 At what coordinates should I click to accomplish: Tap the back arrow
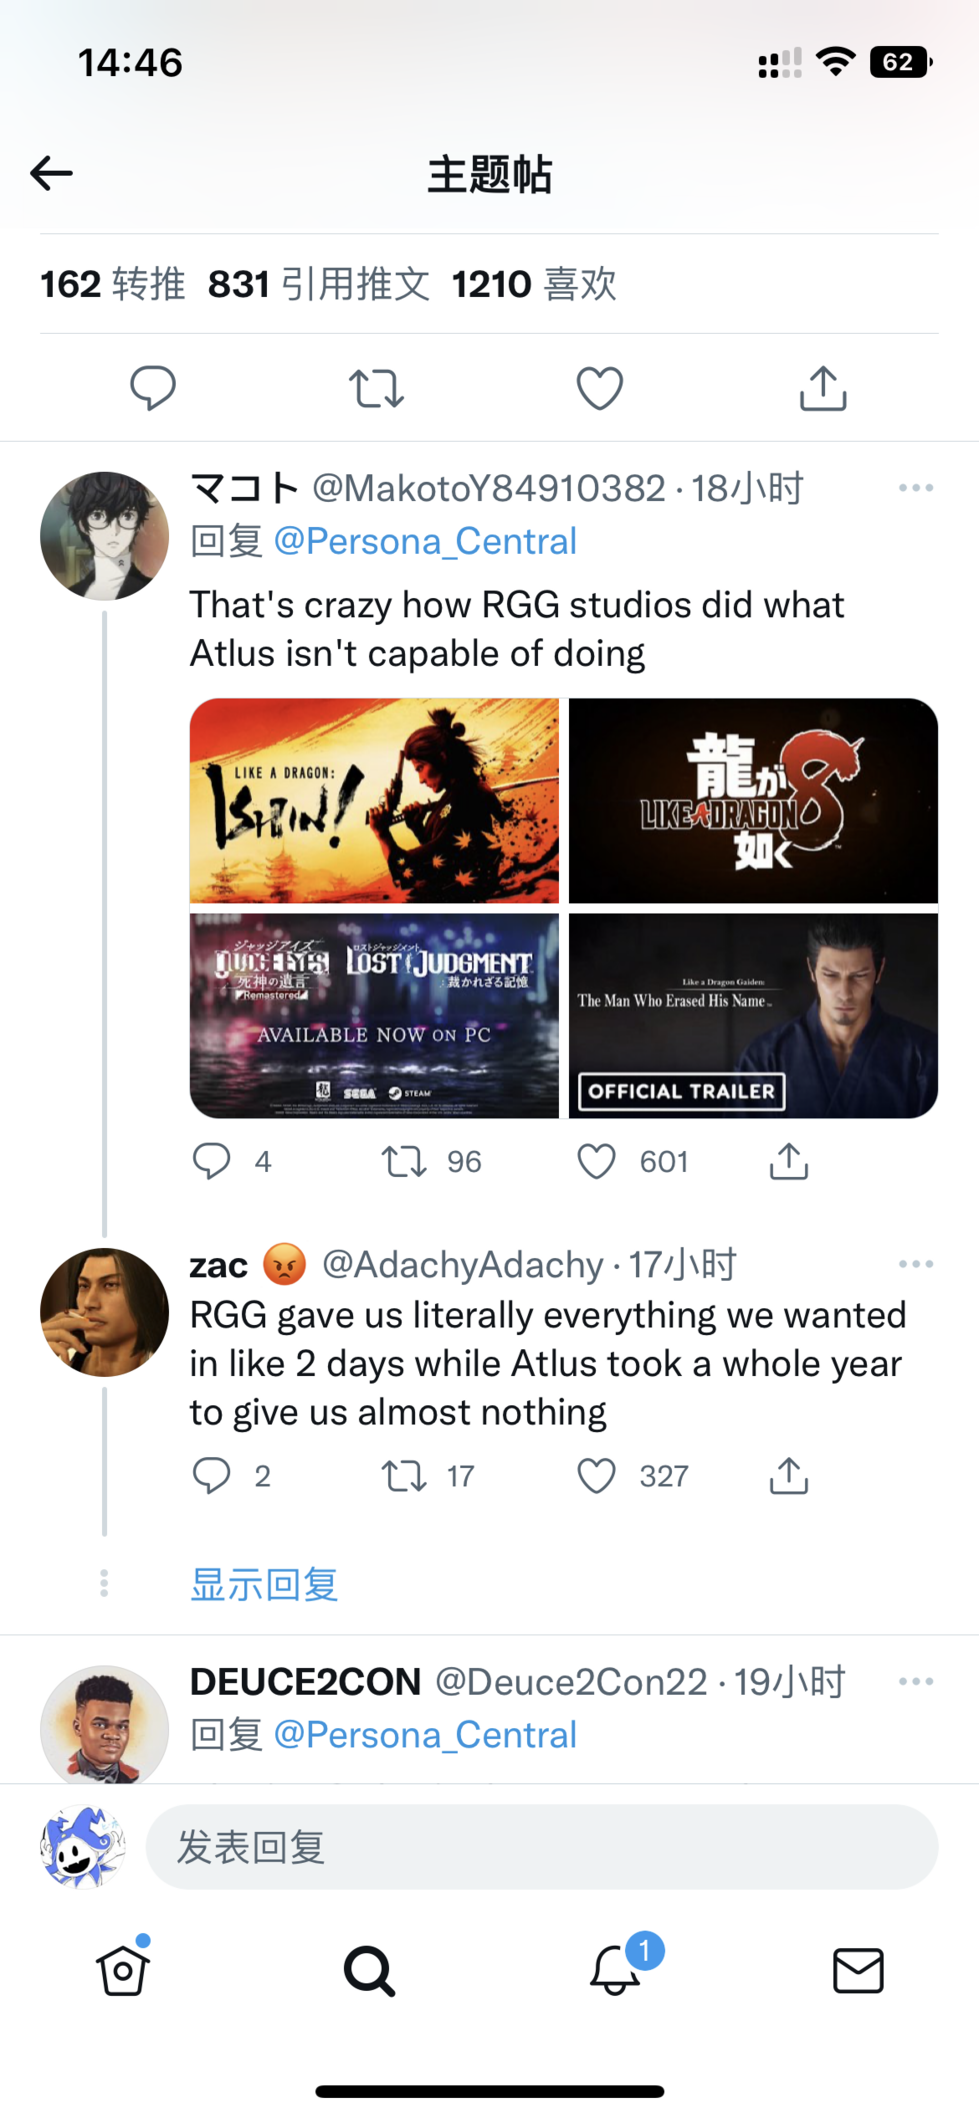click(52, 173)
